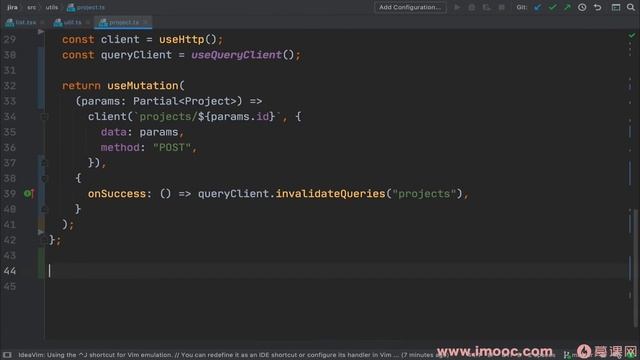Click the "POST" string on line 36
Viewport: 640px width, 360px height.
tap(172, 147)
